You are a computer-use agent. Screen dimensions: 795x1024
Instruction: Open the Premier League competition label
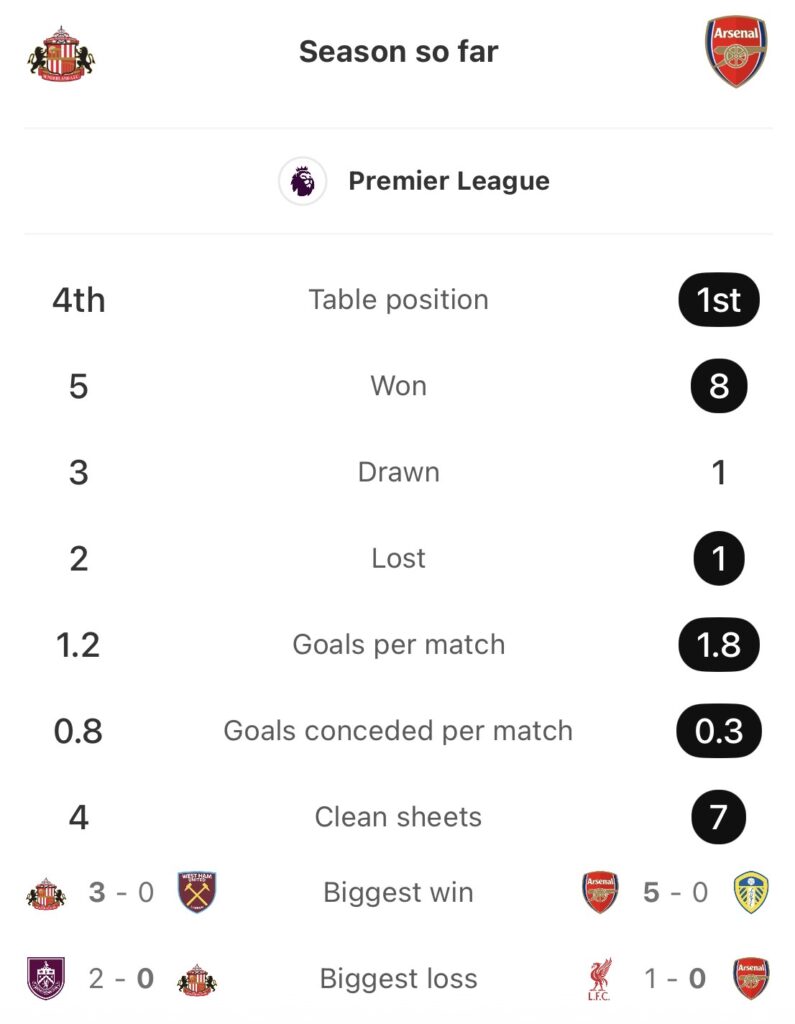448,181
